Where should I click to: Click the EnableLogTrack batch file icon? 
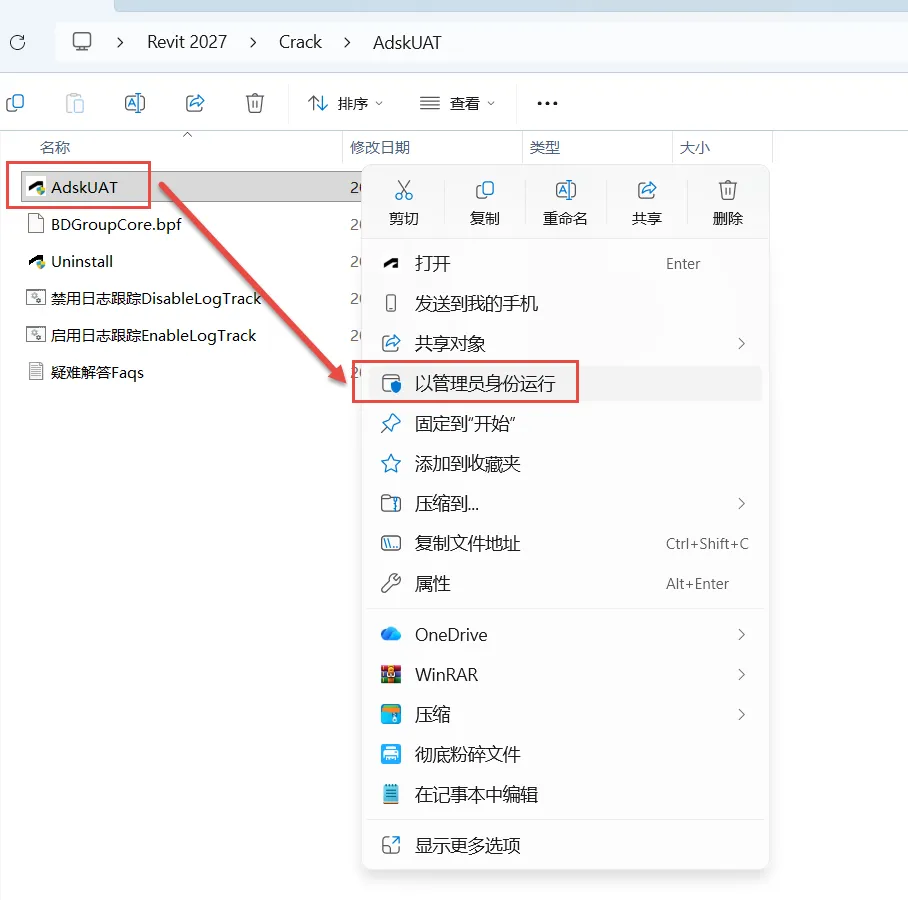[36, 335]
